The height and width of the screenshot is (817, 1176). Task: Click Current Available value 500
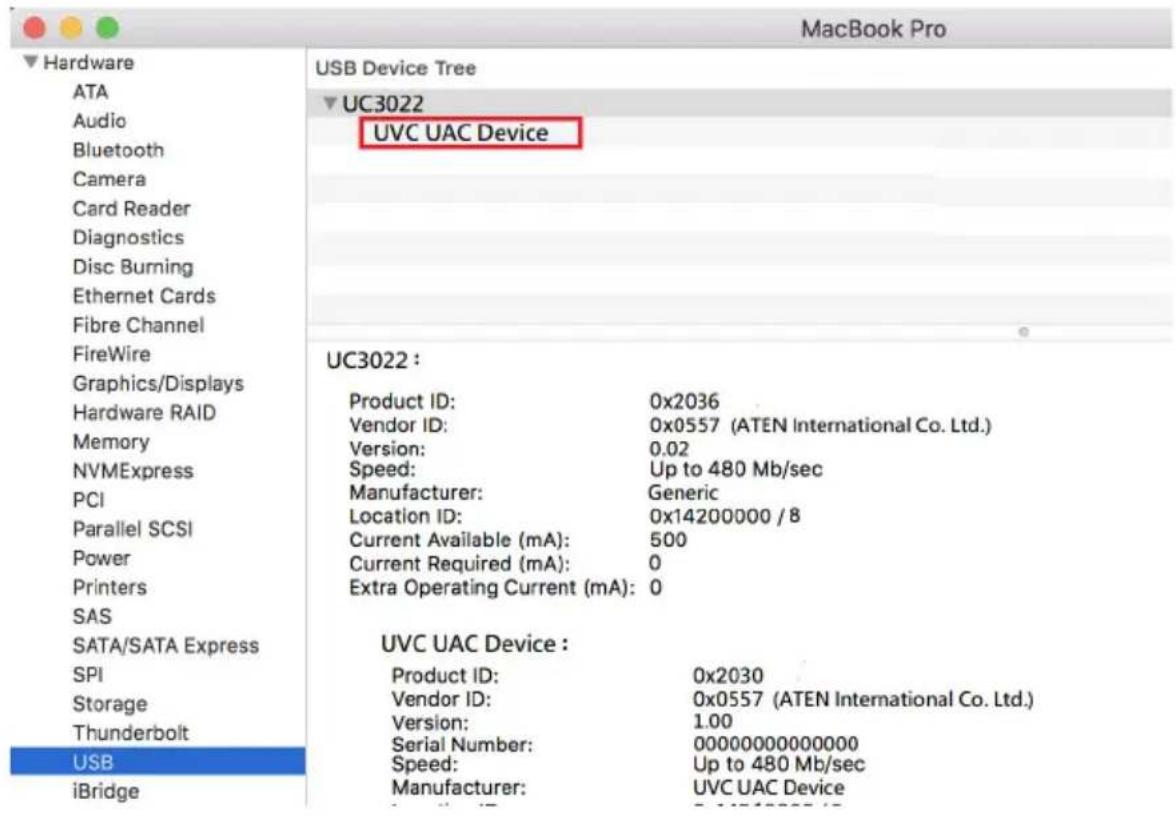coord(668,540)
